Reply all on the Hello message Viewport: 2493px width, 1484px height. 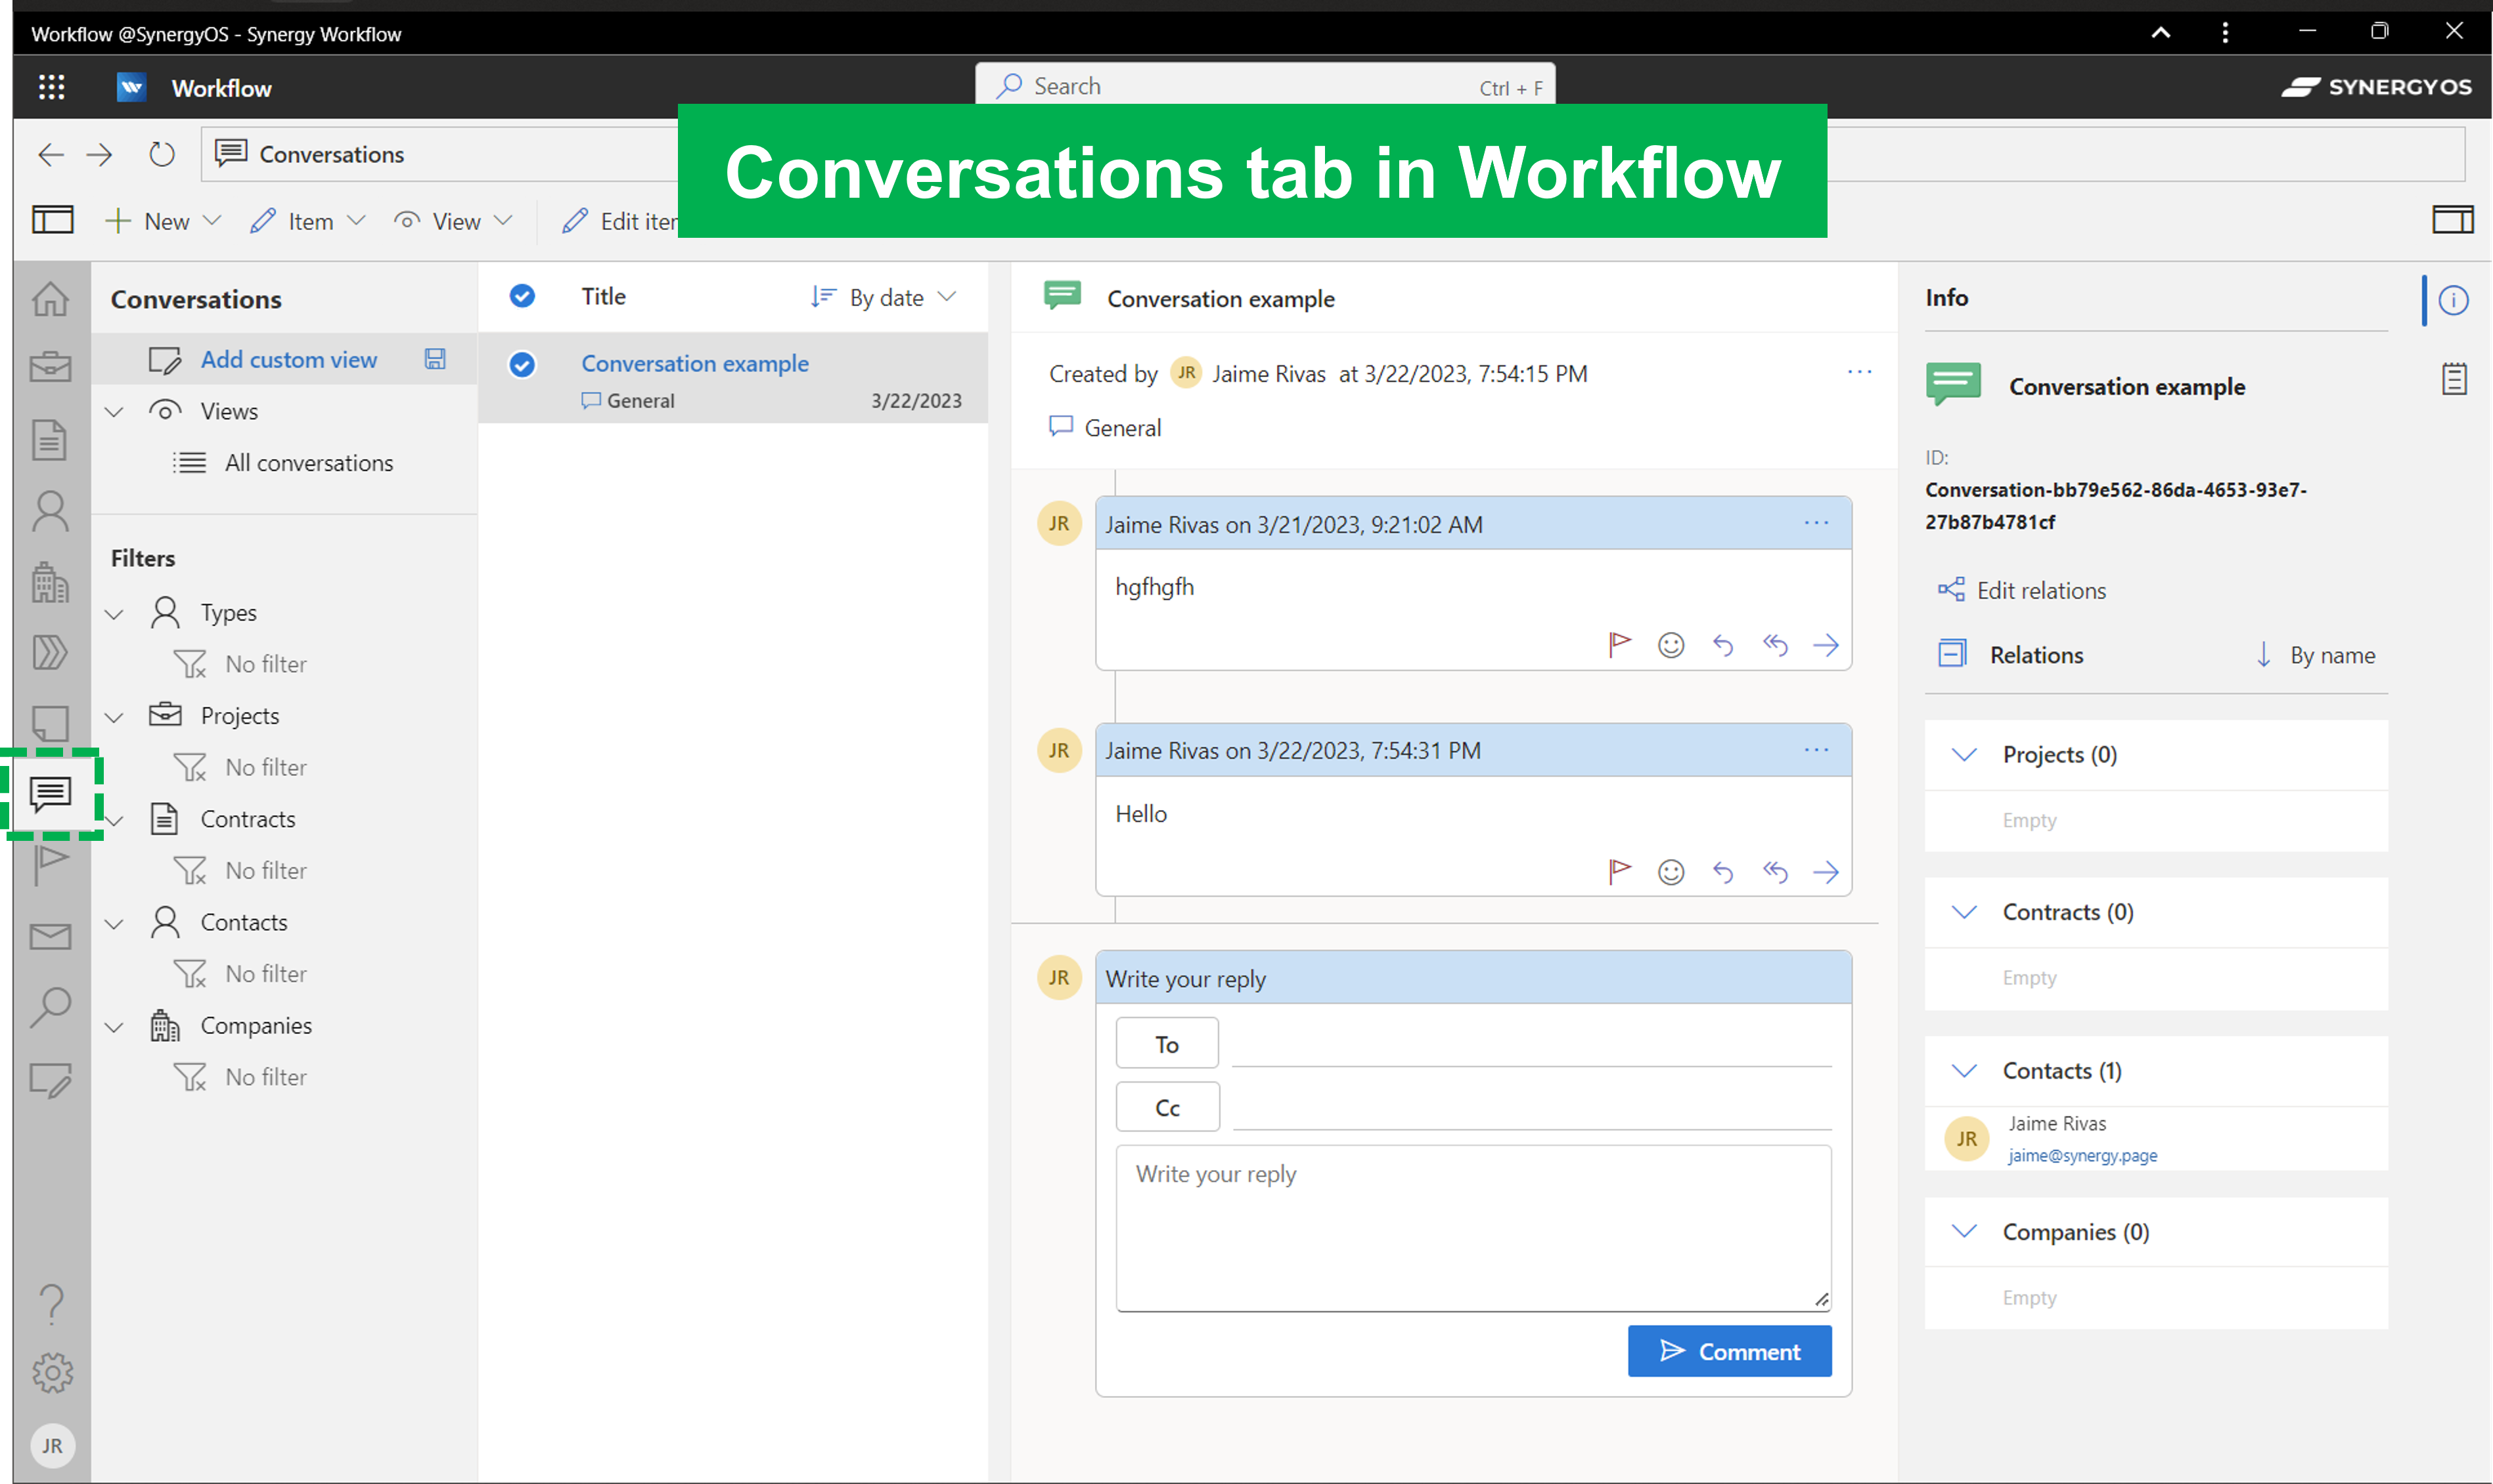tap(1775, 872)
